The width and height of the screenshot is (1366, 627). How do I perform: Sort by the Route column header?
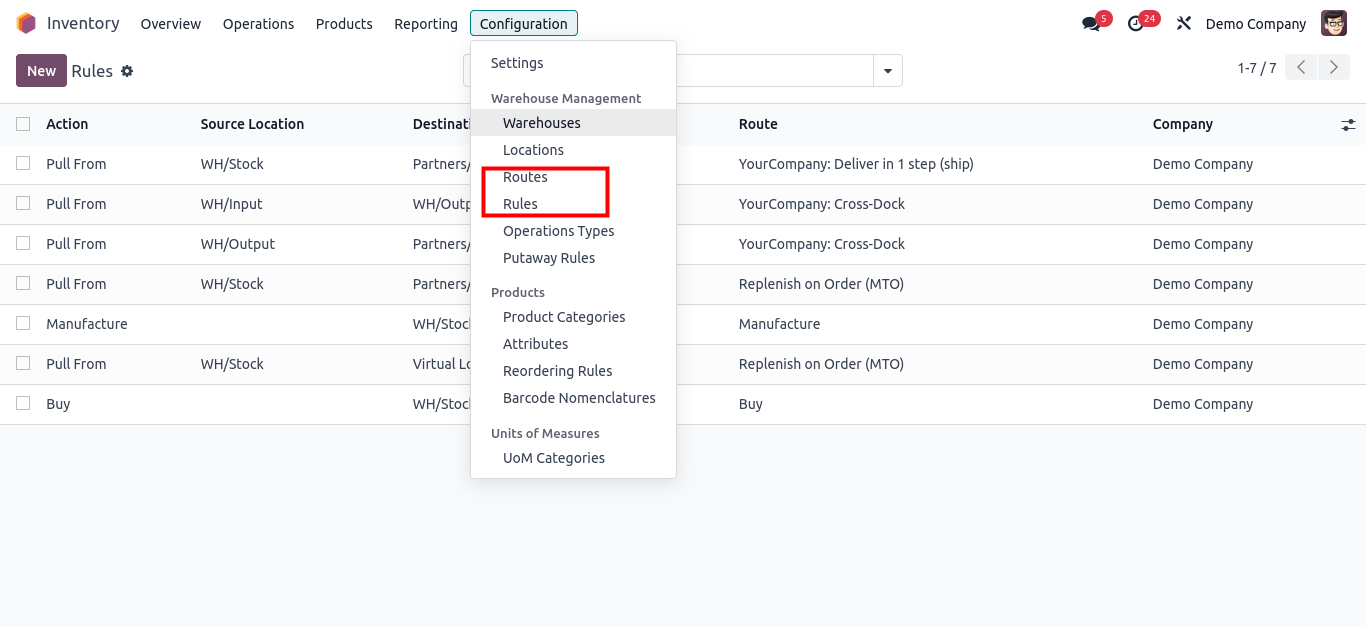click(x=758, y=124)
